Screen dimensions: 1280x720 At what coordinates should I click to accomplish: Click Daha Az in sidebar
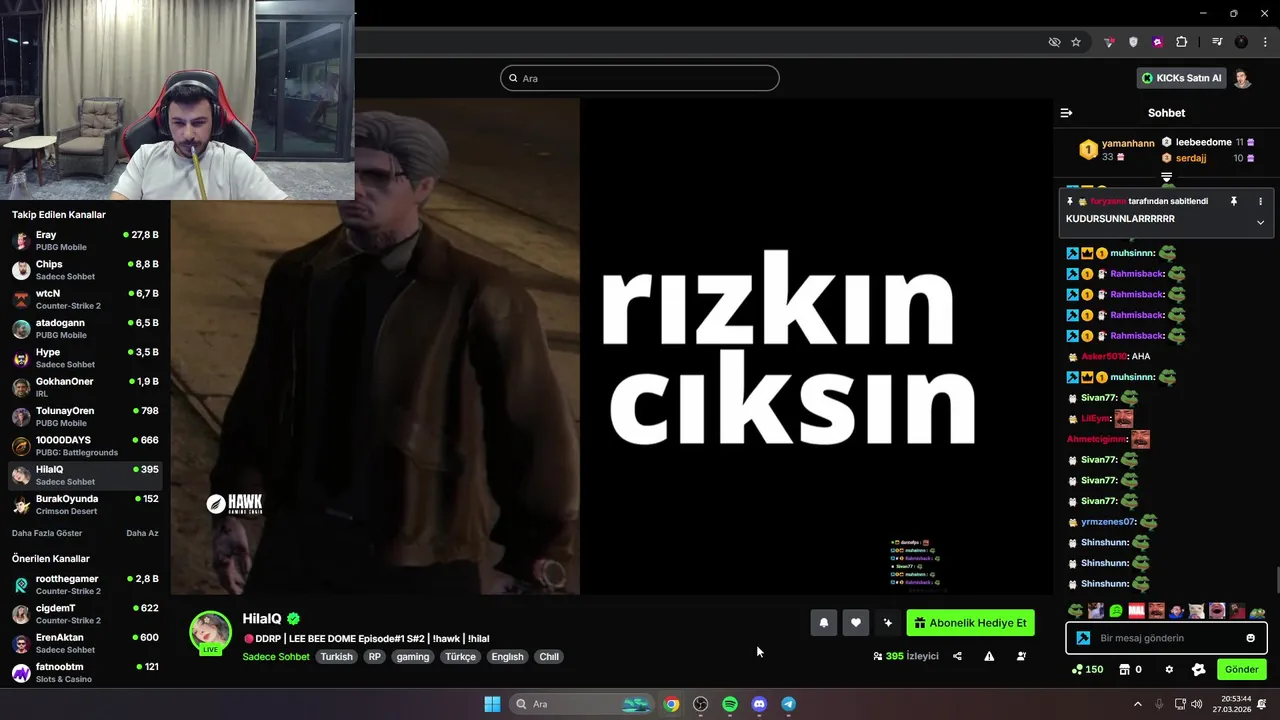click(142, 533)
